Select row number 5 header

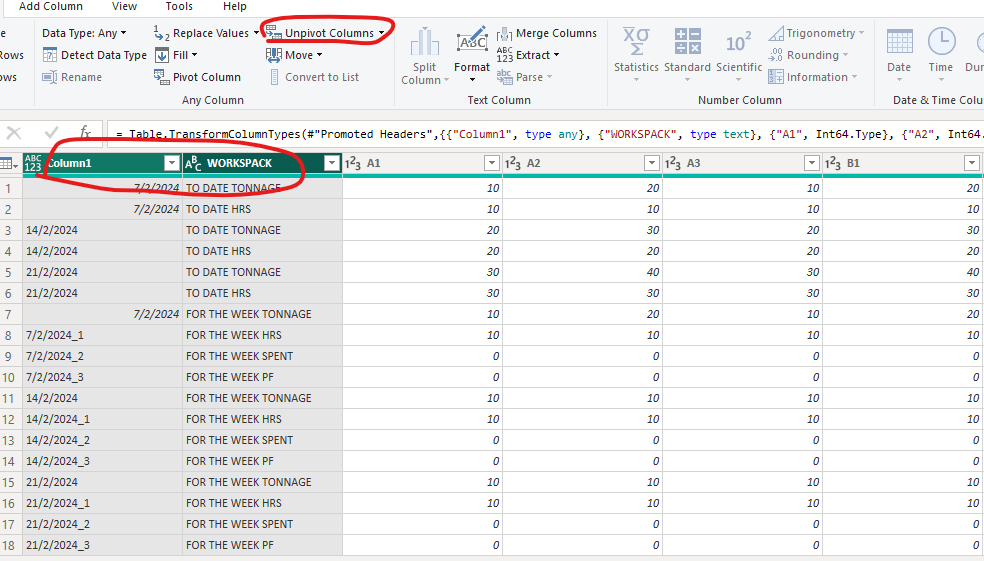[x=8, y=272]
